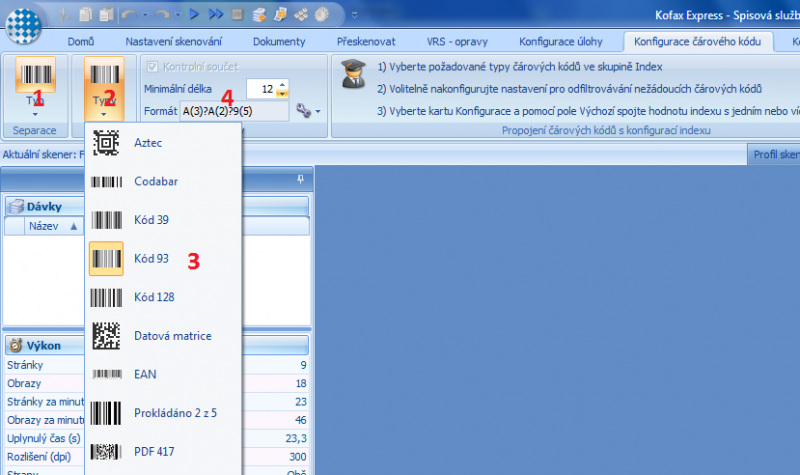Click the new batch stacked pages icon
The image size is (800, 475).
point(259,15)
